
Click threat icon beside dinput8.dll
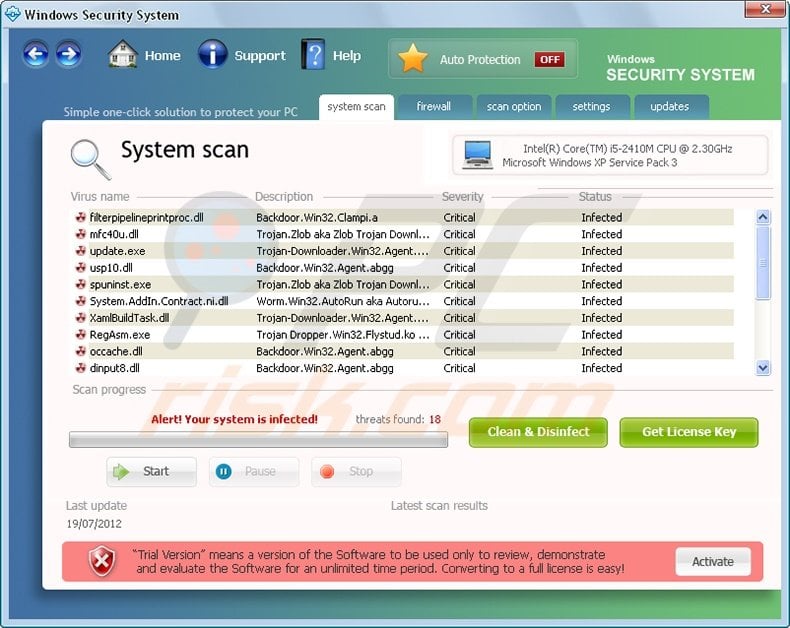(x=80, y=368)
